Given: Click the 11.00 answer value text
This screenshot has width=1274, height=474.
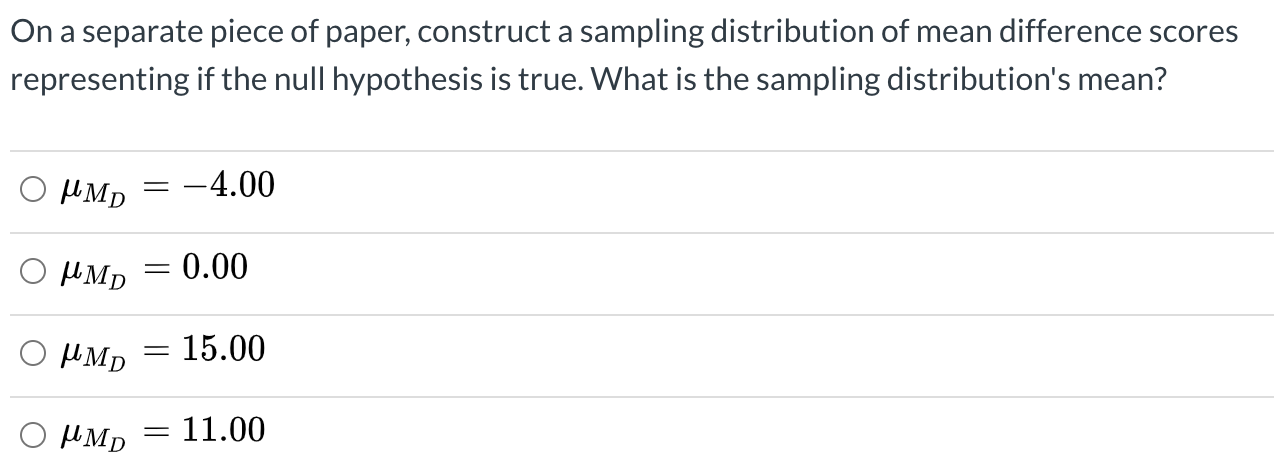Looking at the screenshot, I should click(224, 431).
